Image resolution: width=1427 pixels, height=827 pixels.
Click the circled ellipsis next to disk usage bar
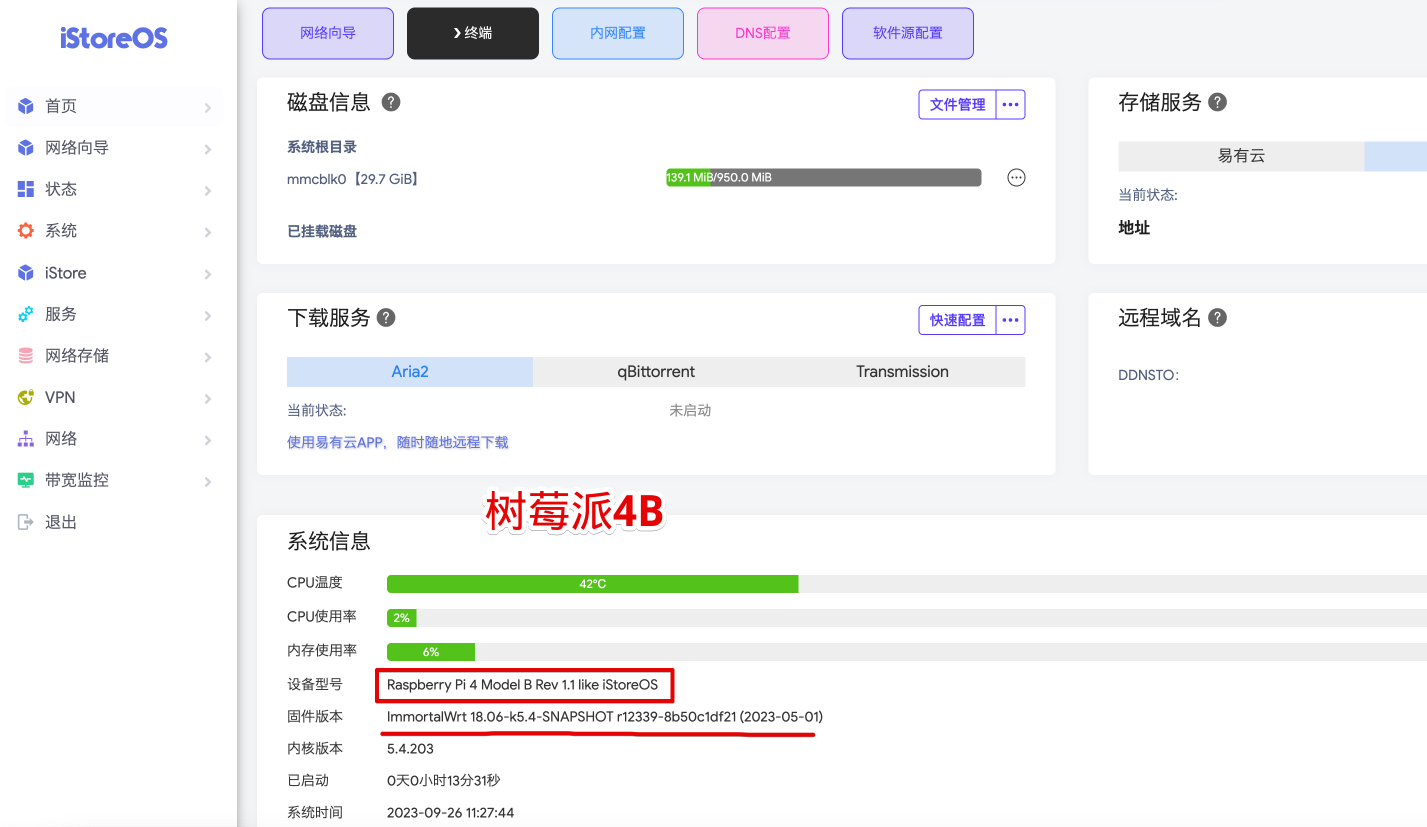point(1016,177)
